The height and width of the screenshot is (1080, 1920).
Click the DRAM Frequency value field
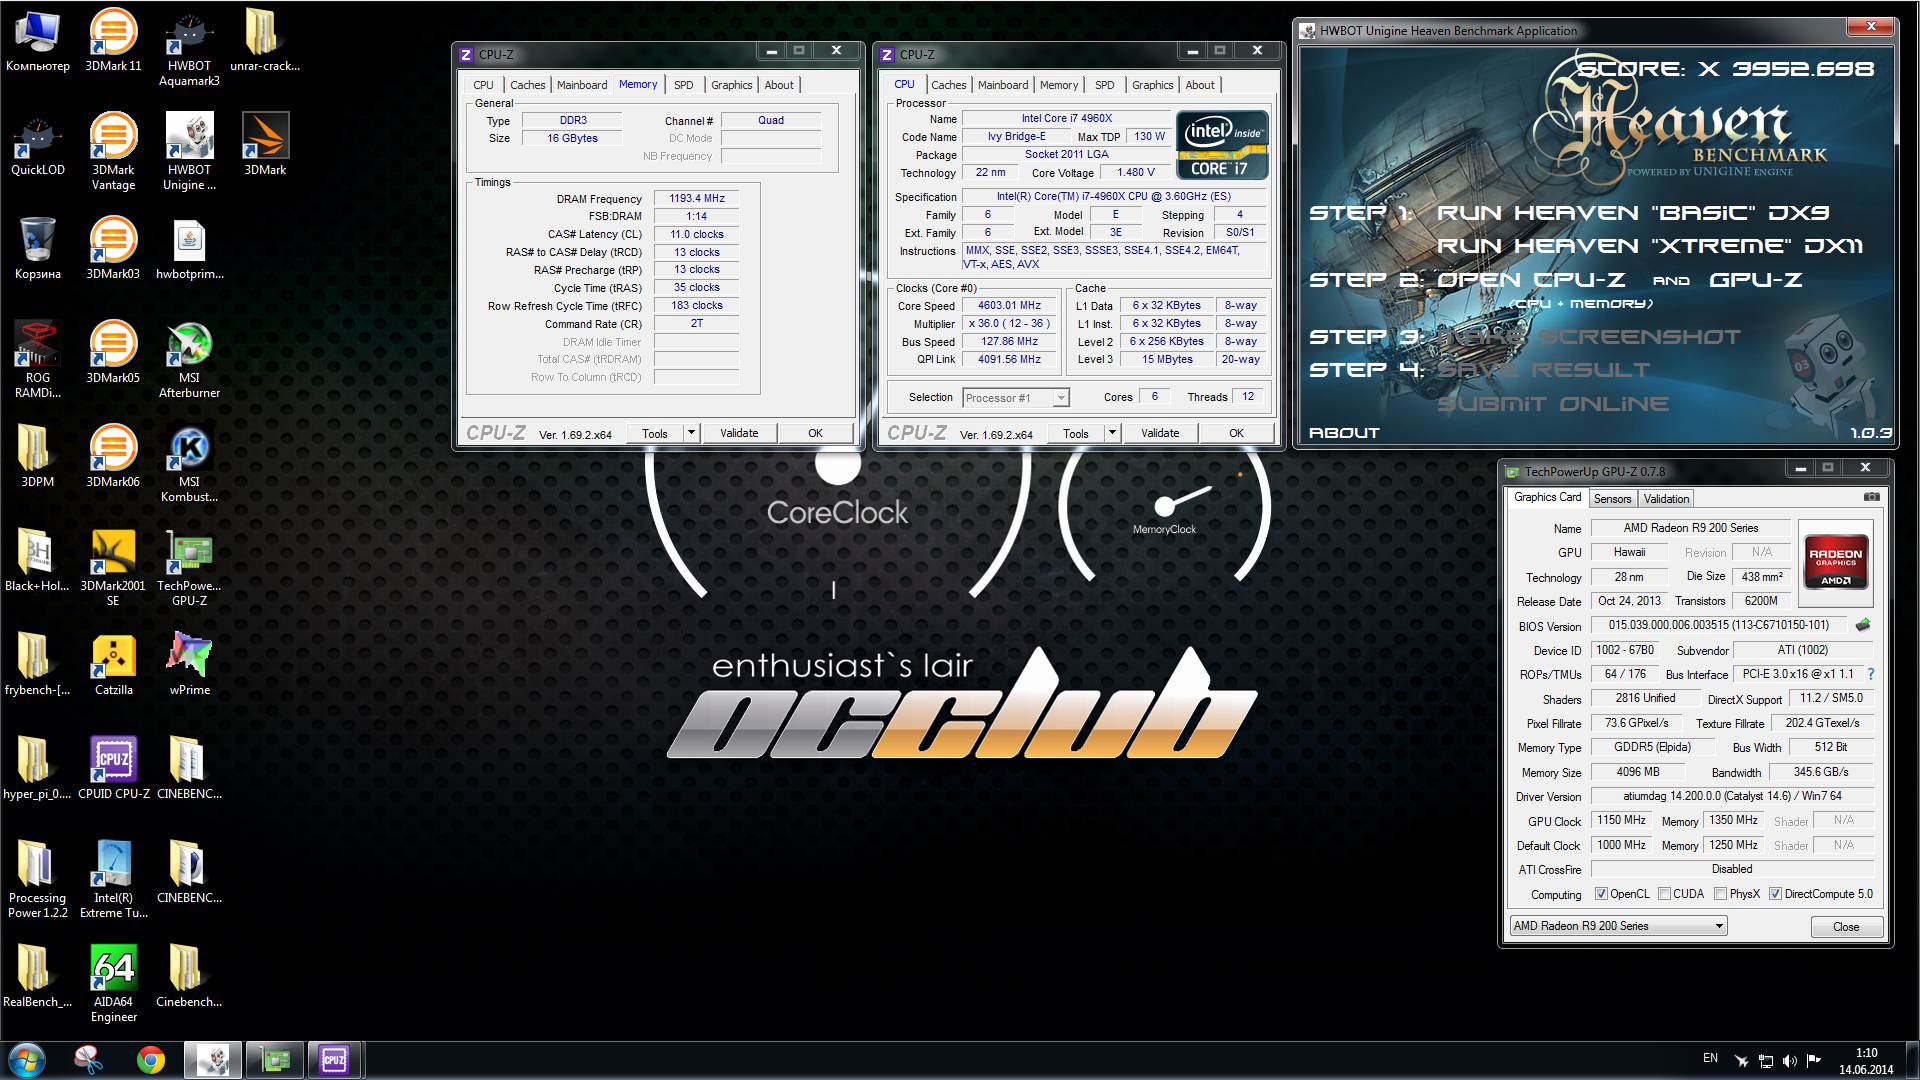click(697, 199)
